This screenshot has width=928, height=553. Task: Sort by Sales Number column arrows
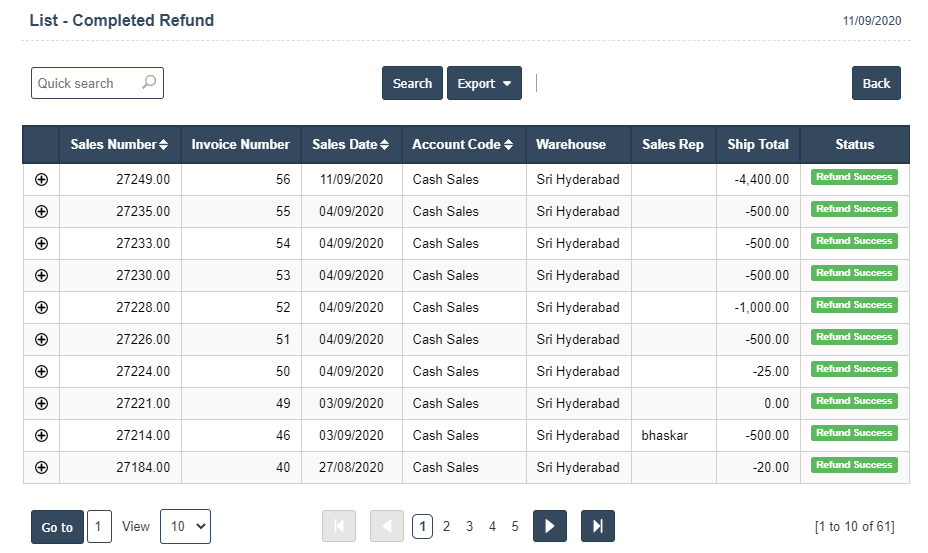164,145
